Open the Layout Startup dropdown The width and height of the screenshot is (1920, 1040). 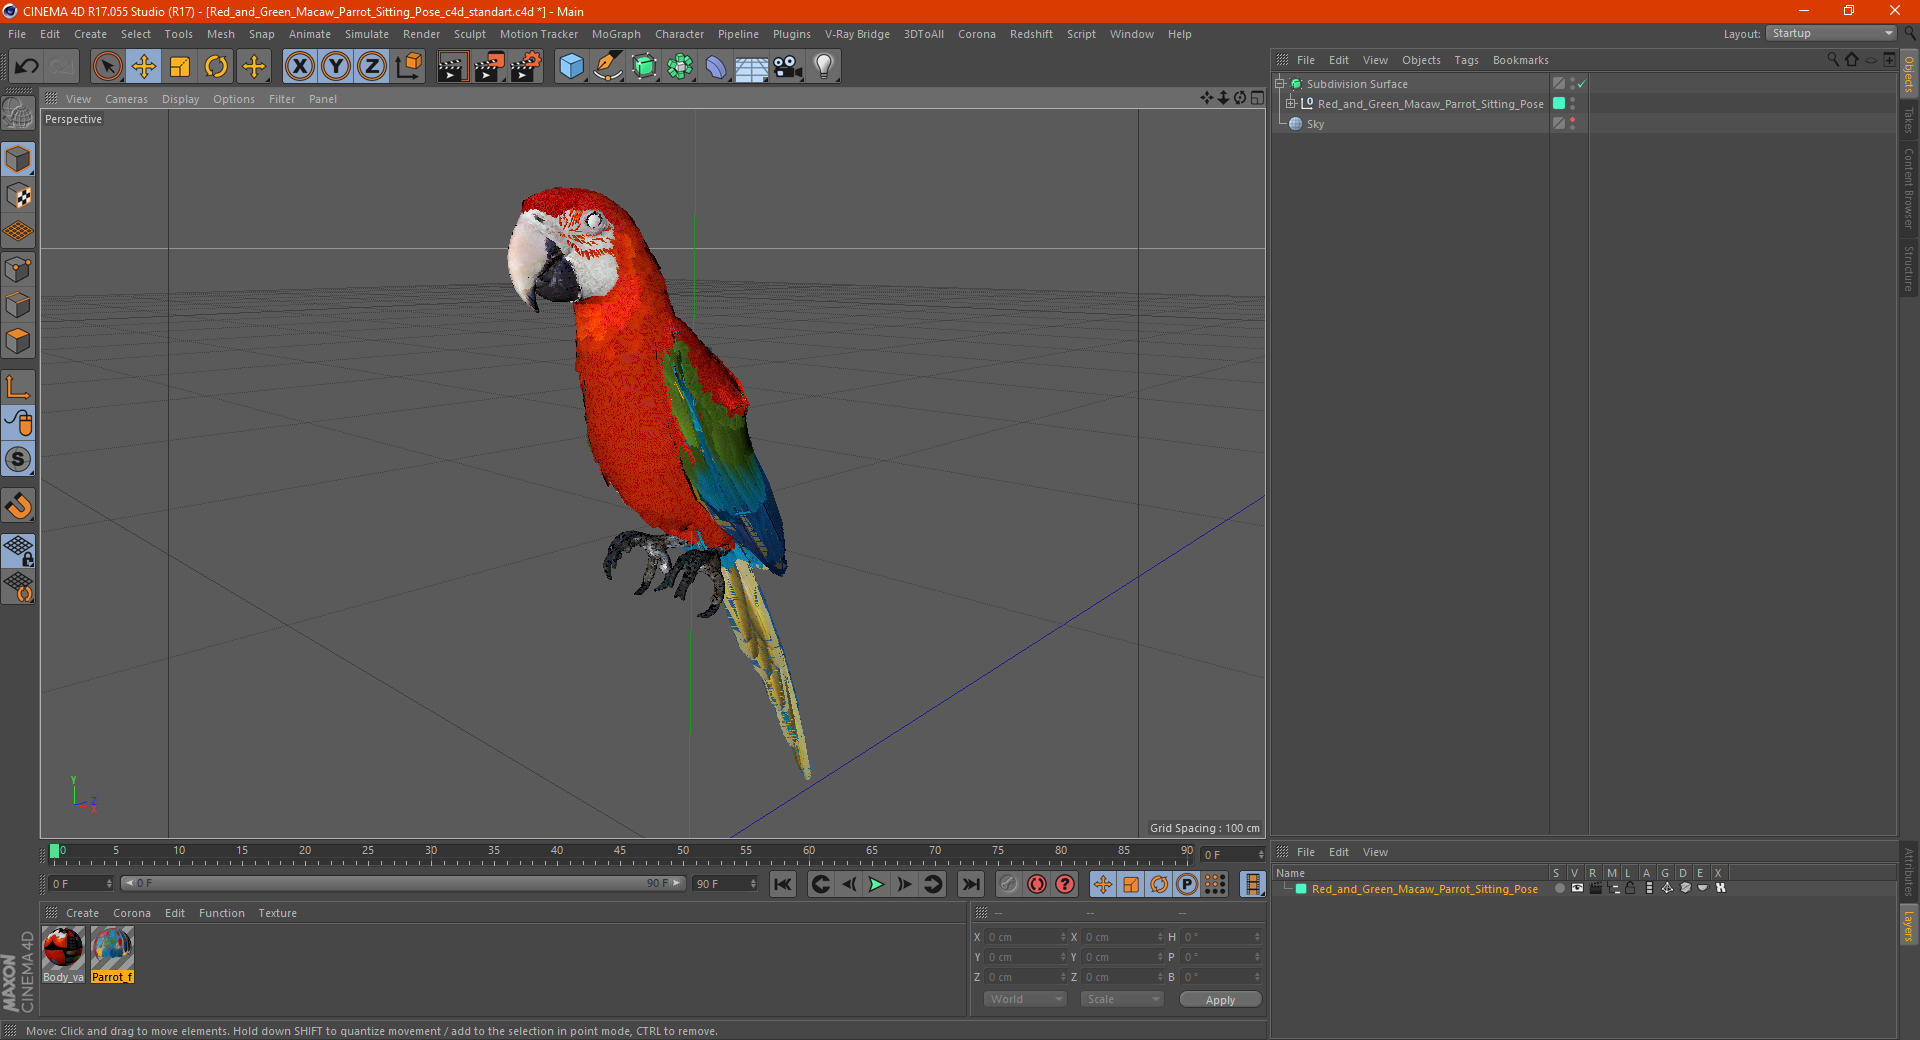point(1831,33)
